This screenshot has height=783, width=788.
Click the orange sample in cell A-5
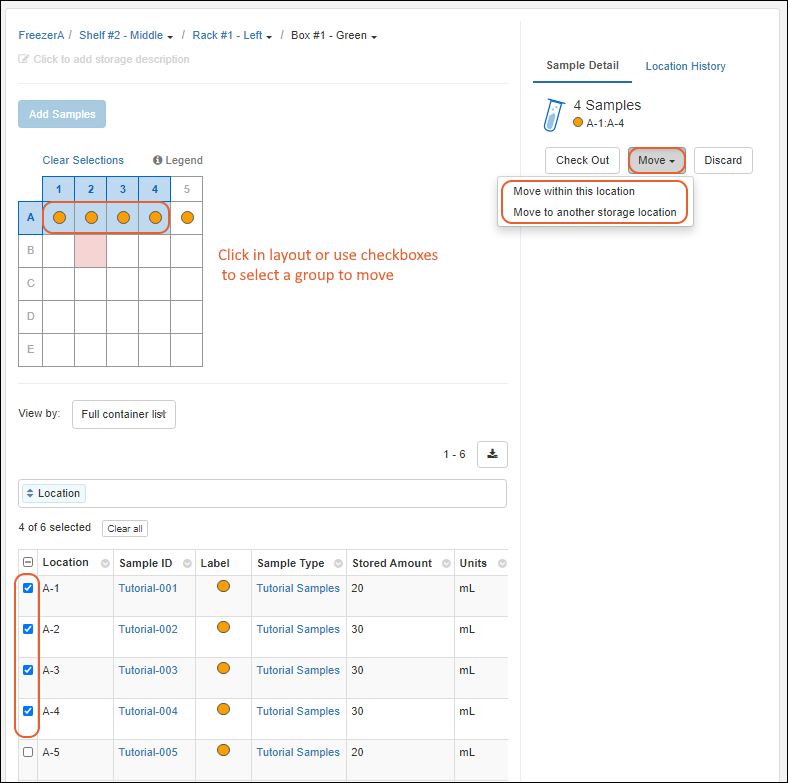tap(187, 217)
